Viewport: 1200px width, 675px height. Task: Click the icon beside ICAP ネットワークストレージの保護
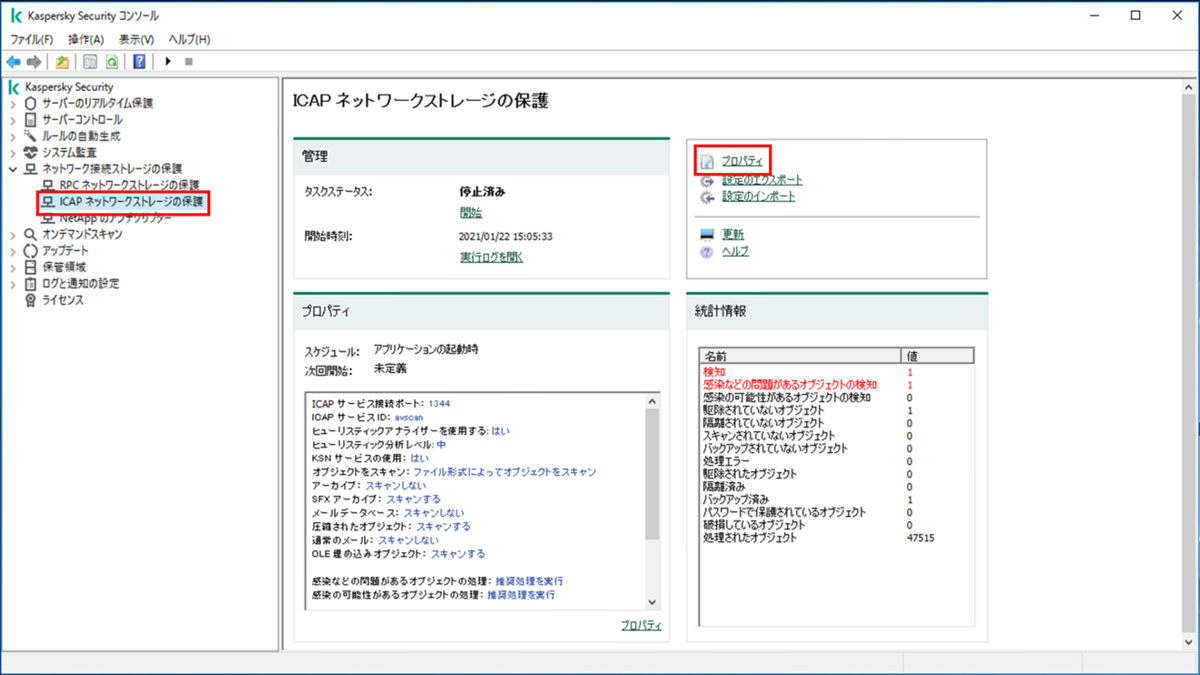tap(48, 201)
